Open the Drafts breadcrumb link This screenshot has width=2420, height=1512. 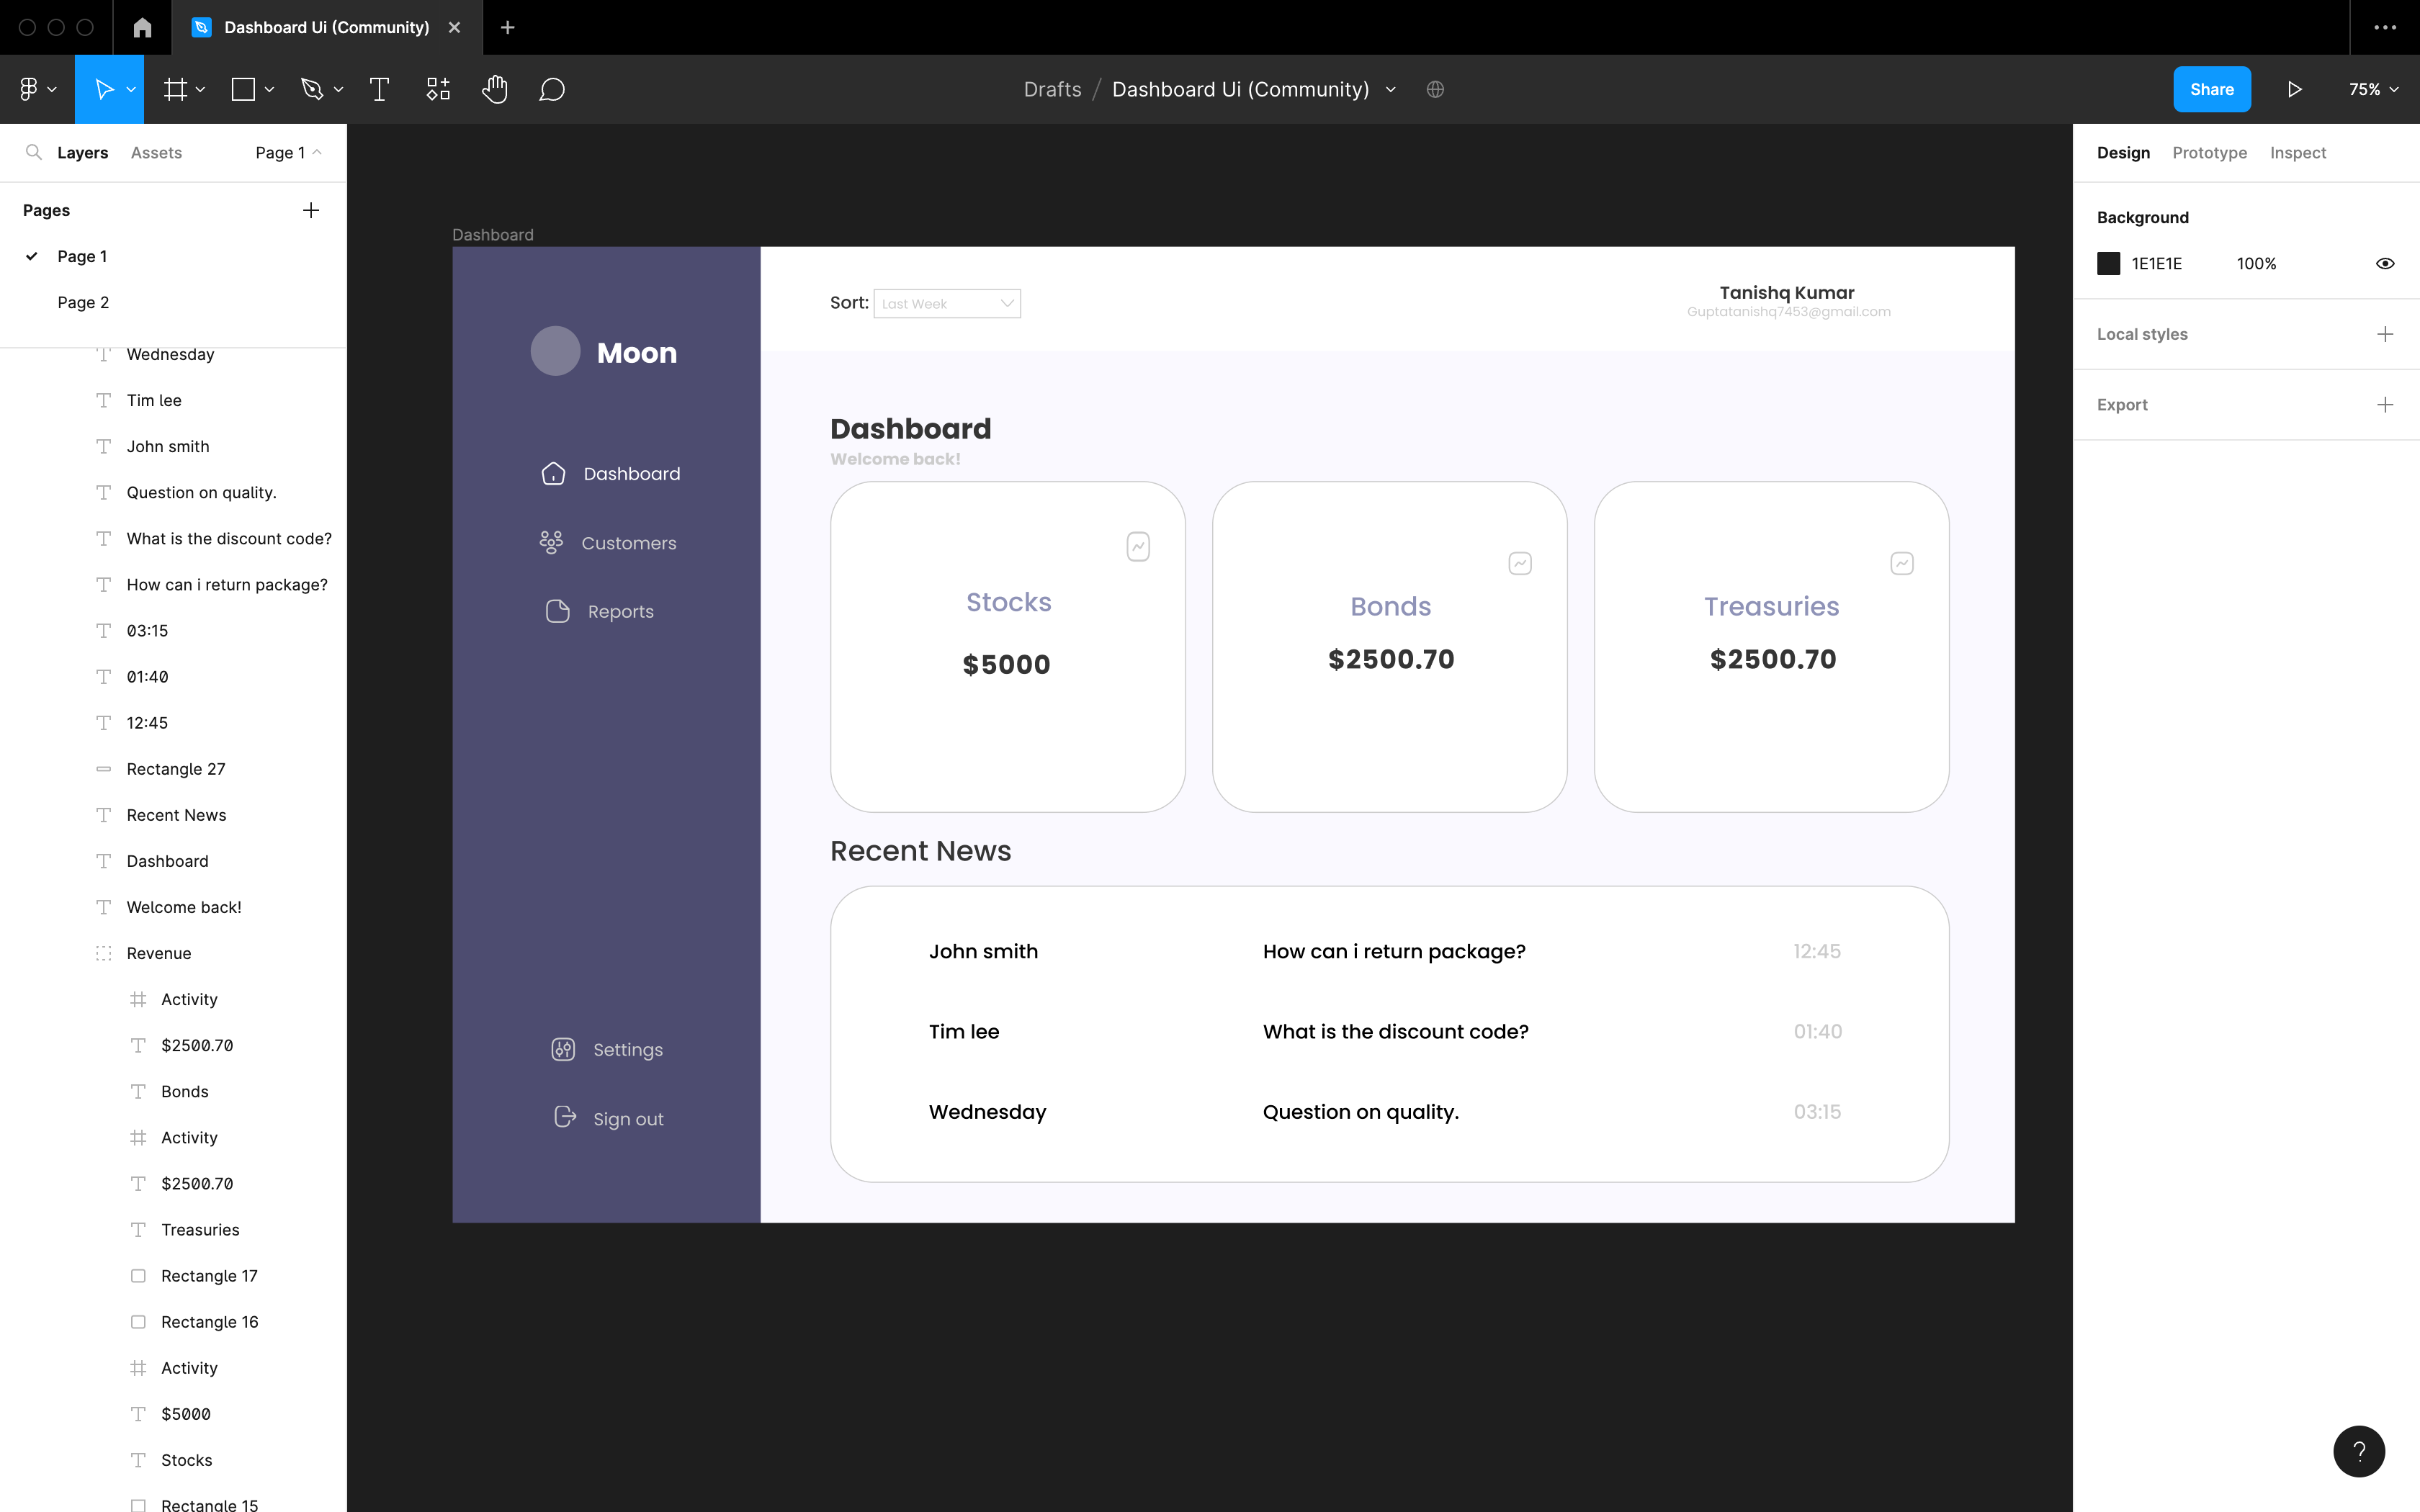(x=1052, y=89)
